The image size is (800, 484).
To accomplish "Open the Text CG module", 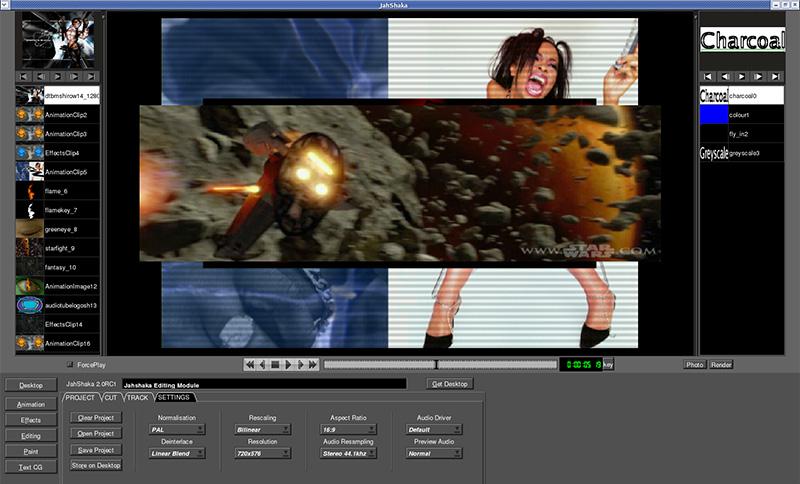I will [31, 467].
